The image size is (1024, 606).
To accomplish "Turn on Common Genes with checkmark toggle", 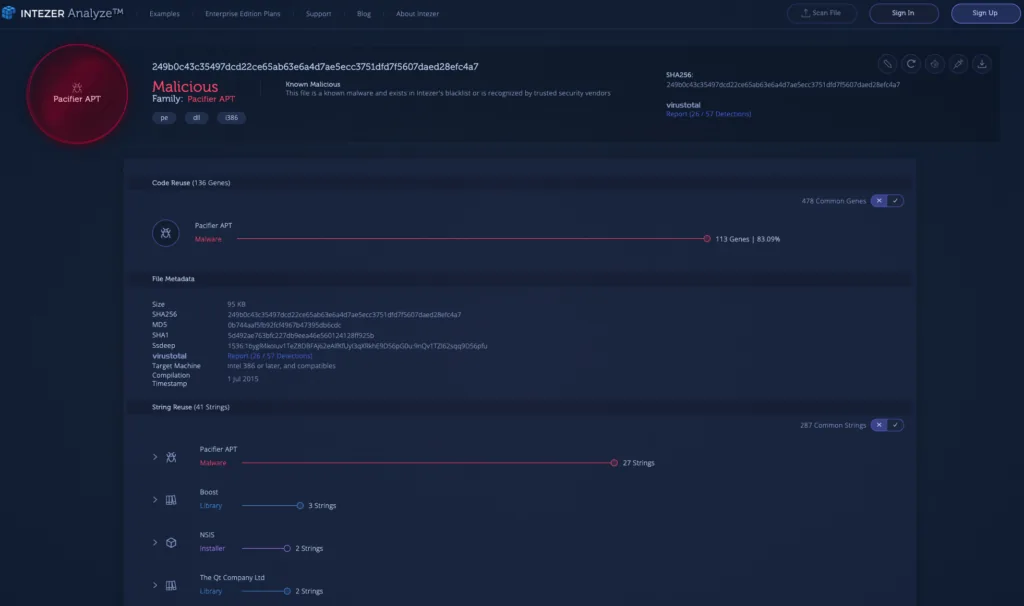I will [x=895, y=201].
